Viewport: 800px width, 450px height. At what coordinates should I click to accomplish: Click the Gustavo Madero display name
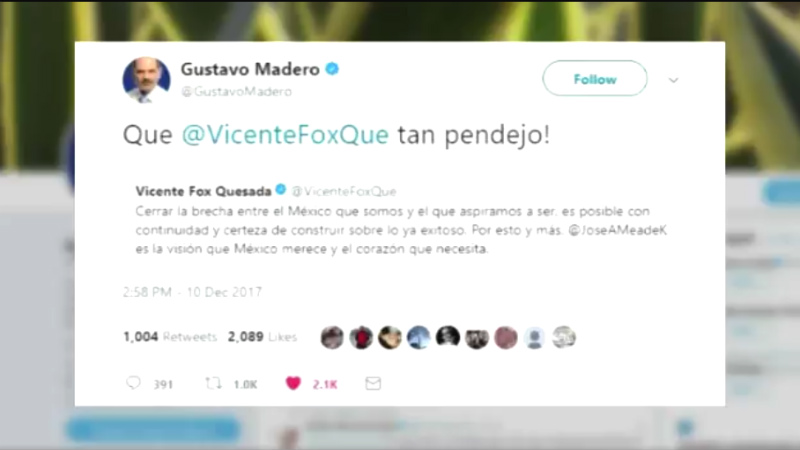(250, 69)
